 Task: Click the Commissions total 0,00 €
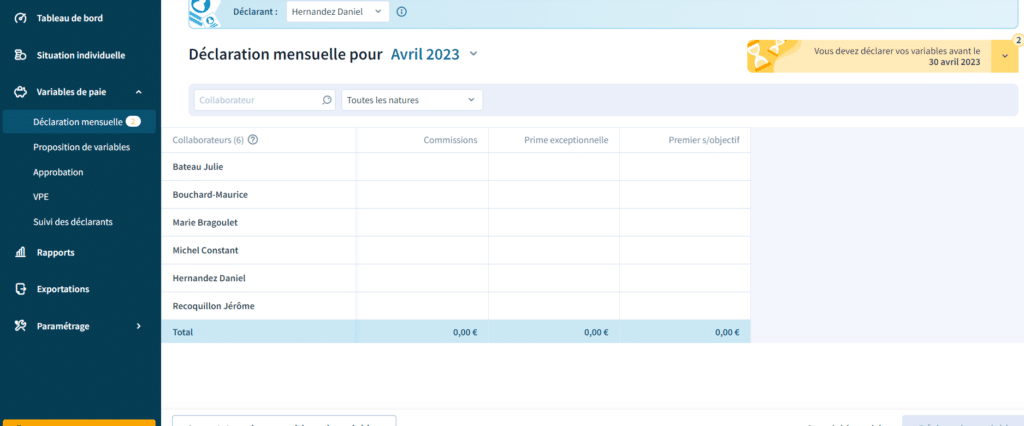(x=465, y=332)
